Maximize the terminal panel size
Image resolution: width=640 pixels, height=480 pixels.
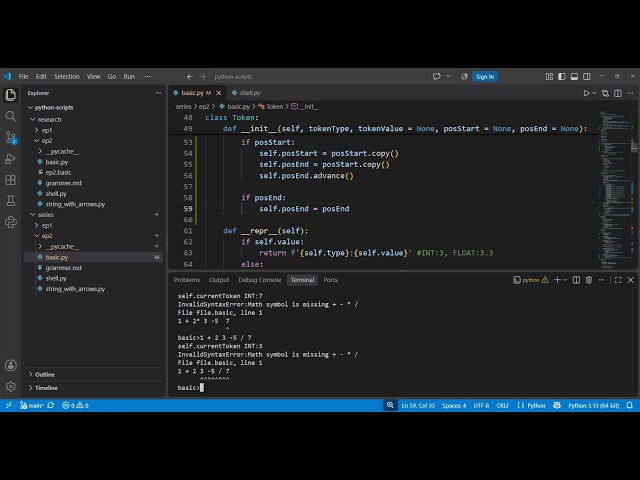coord(618,280)
